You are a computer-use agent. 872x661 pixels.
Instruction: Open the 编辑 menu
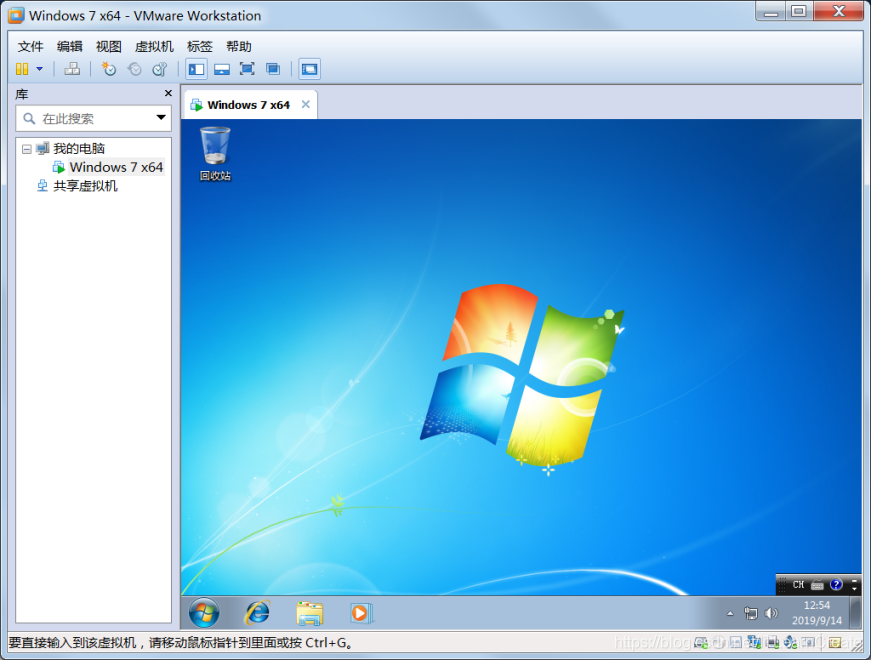[x=70, y=47]
